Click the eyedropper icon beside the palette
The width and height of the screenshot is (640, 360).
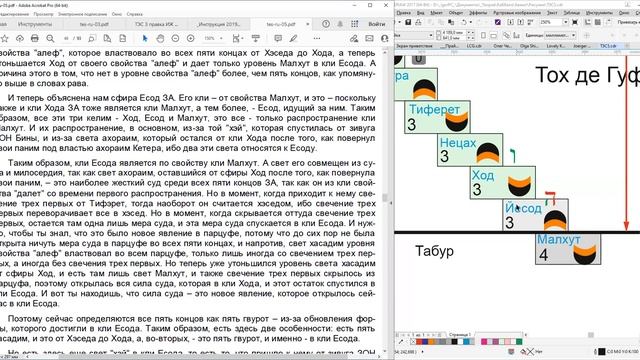[400, 342]
